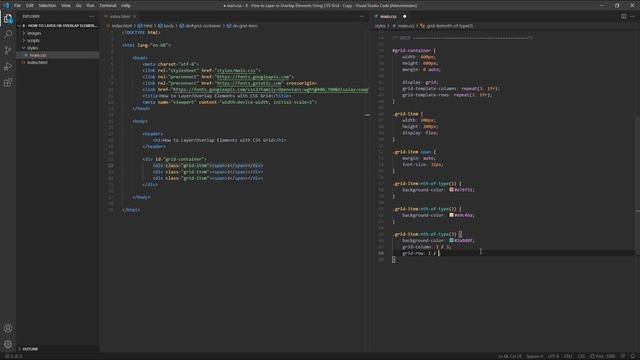This screenshot has width=640, height=360.
Task: Click div.grid-item breadcrumb segment
Action: pyautogui.click(x=242, y=26)
